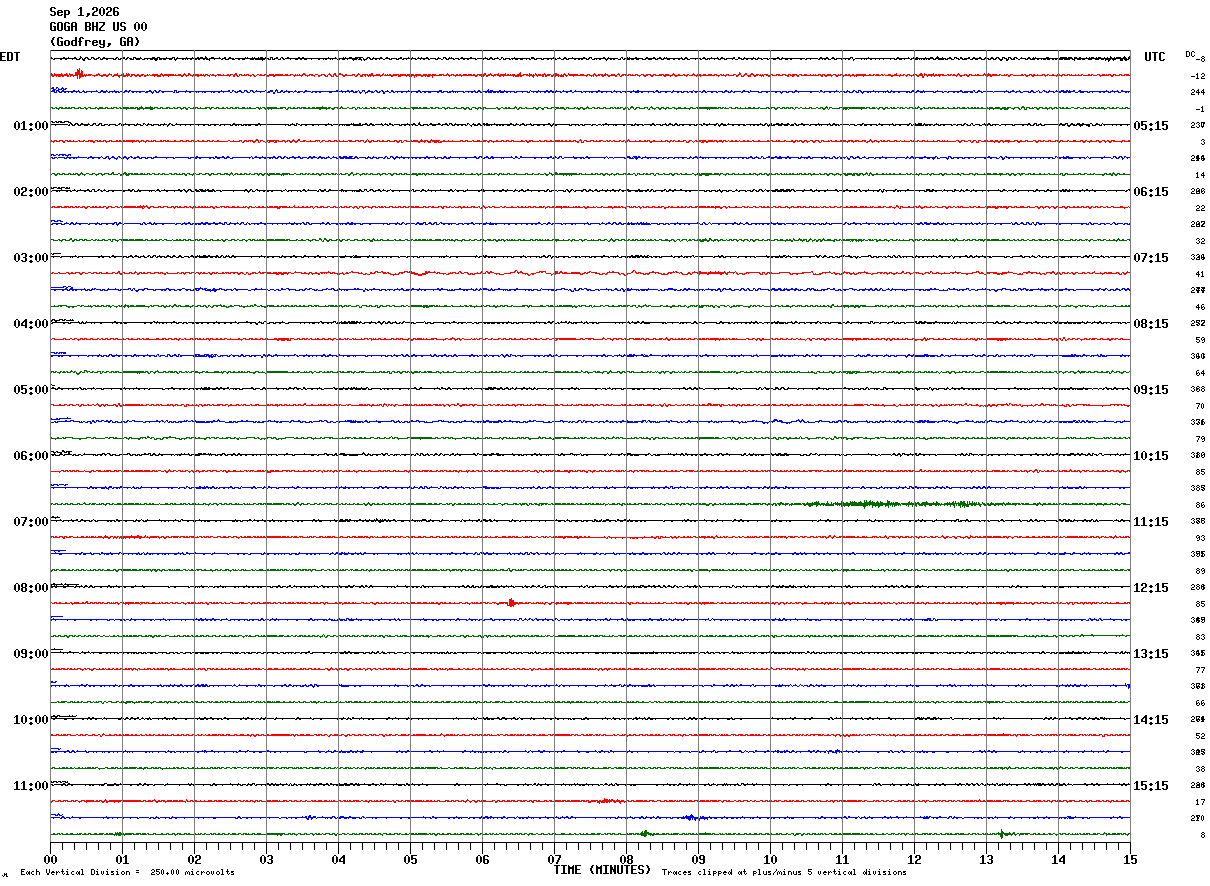1210x886 pixels.
Task: Click the 15:15 UTC time label
Action: pos(1151,786)
